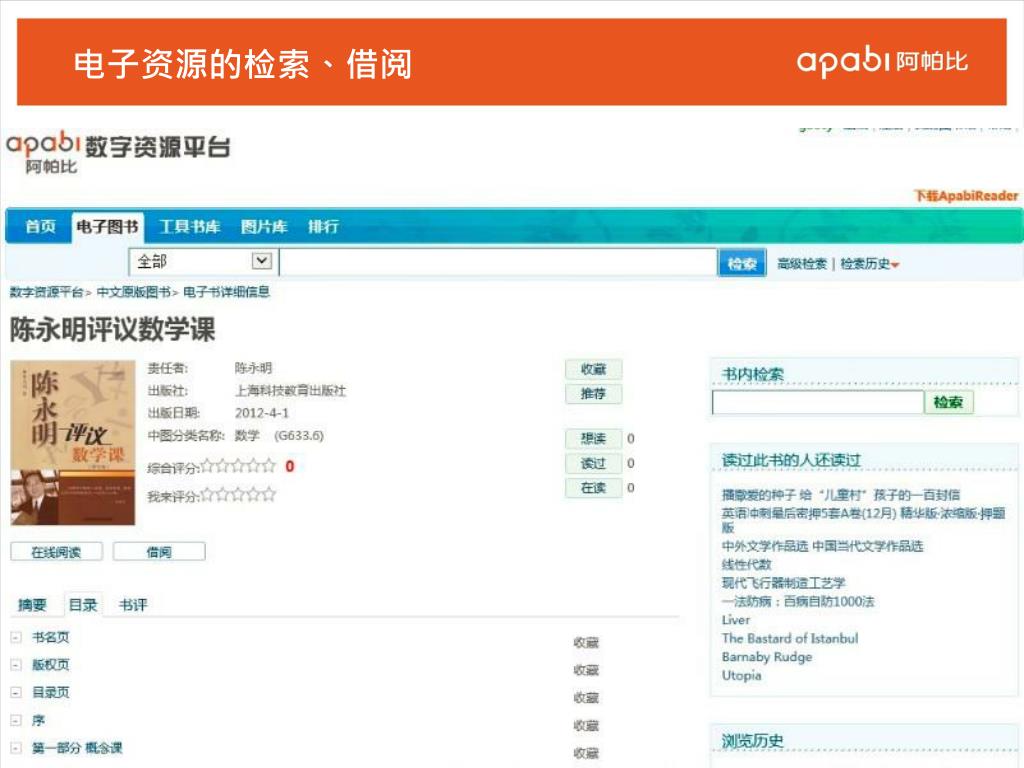Click the 下载ApabiReader link
Image resolution: width=1024 pixels, height=768 pixels.
[x=966, y=195]
